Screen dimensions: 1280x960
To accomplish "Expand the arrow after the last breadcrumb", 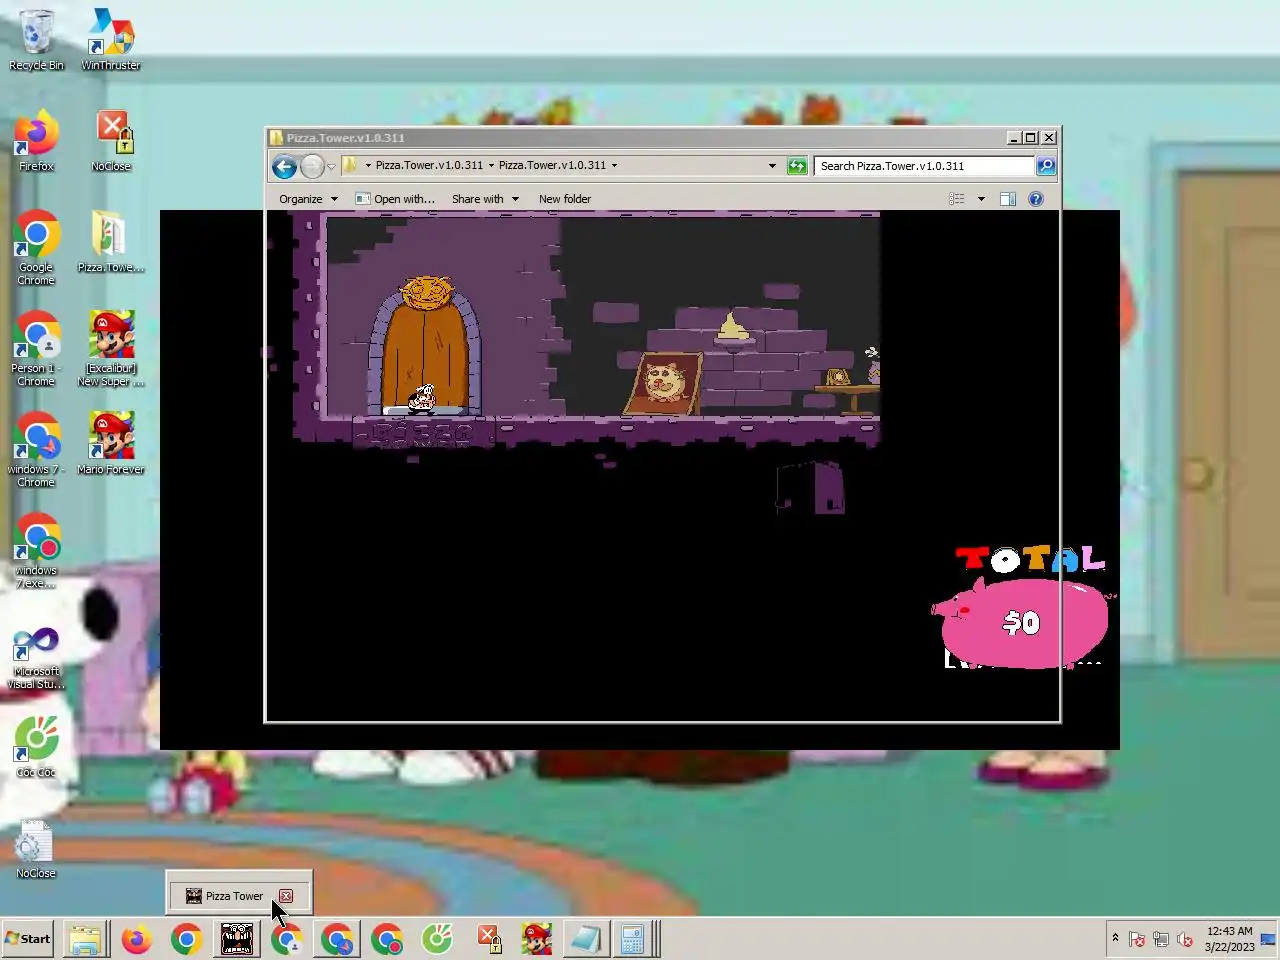I will tap(614, 166).
